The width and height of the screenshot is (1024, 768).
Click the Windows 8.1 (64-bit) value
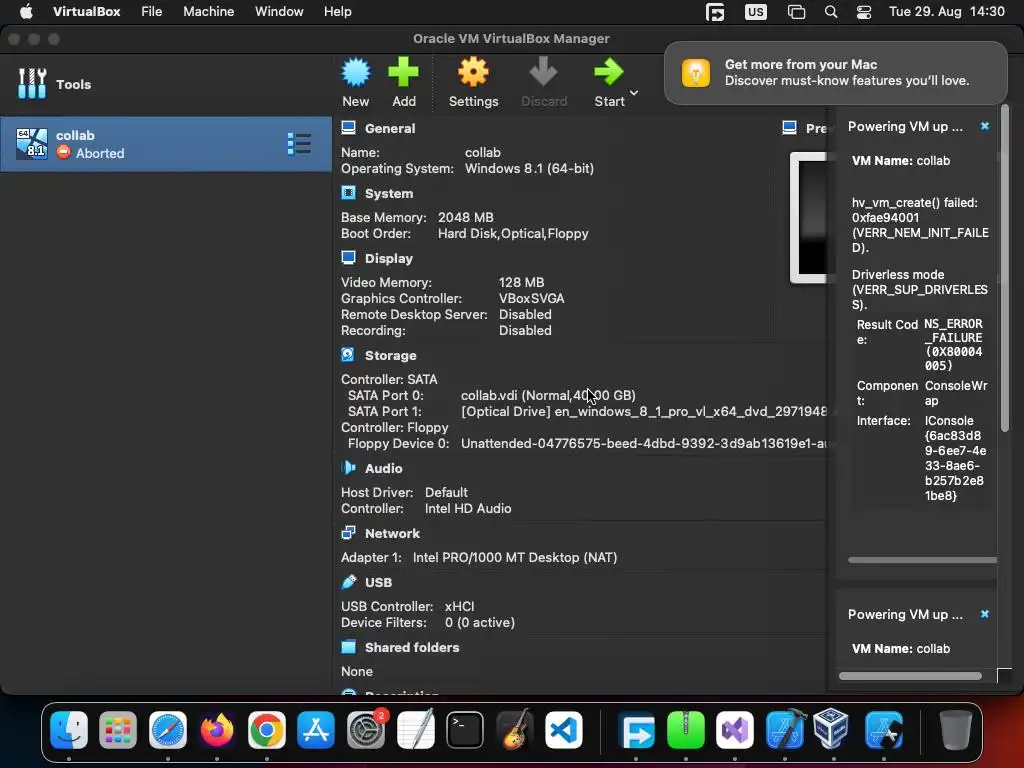pyautogui.click(x=529, y=168)
